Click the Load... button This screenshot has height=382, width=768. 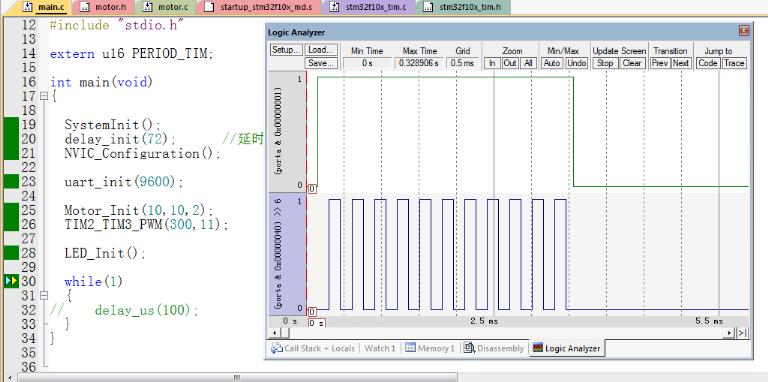click(x=321, y=50)
